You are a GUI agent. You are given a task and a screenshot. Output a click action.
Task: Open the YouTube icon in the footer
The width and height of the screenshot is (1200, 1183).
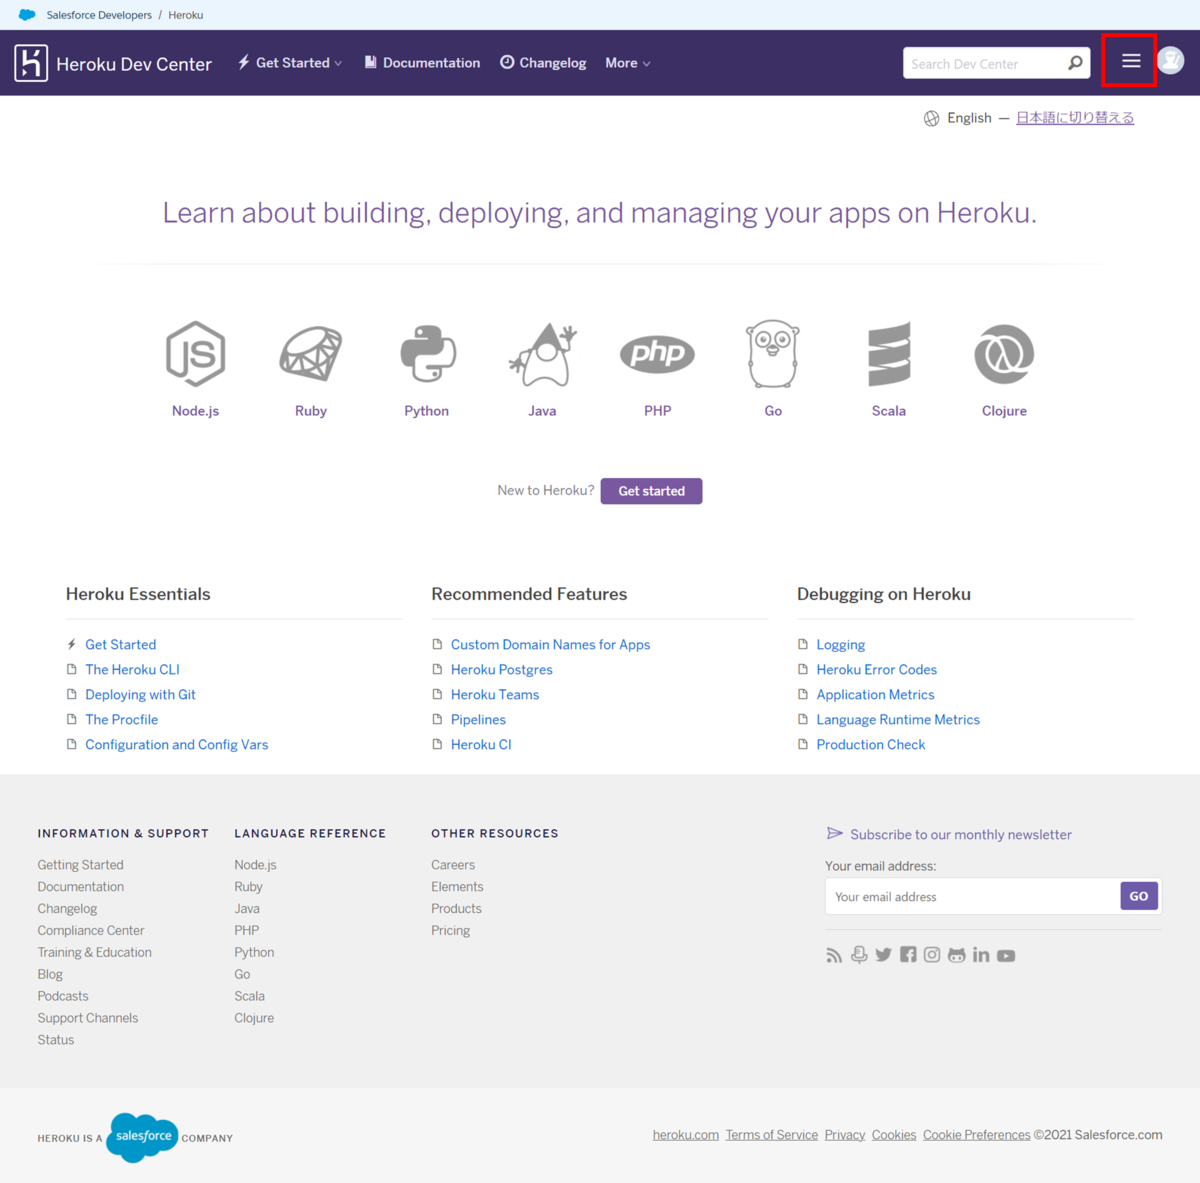pyautogui.click(x=1006, y=956)
